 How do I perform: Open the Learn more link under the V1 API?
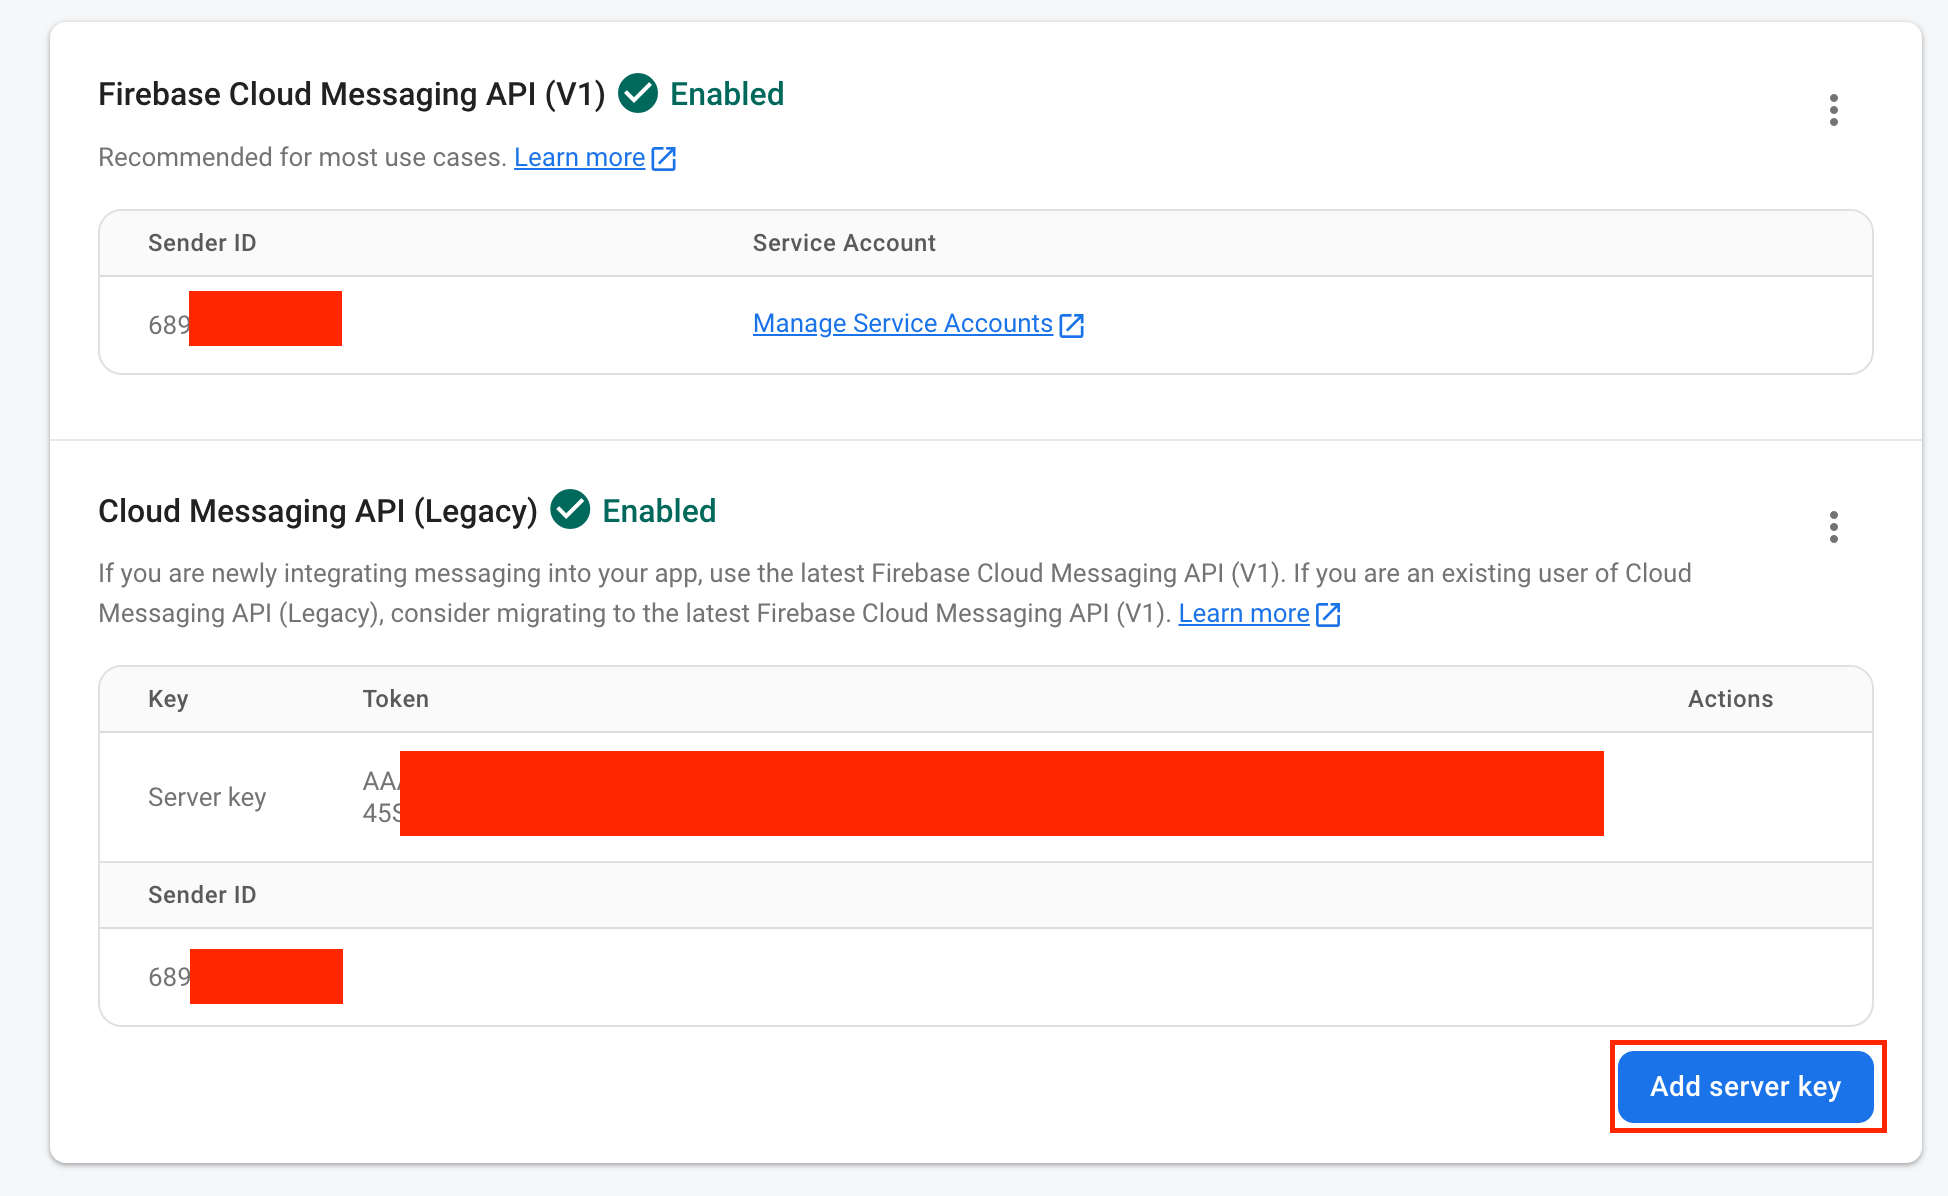tap(579, 158)
